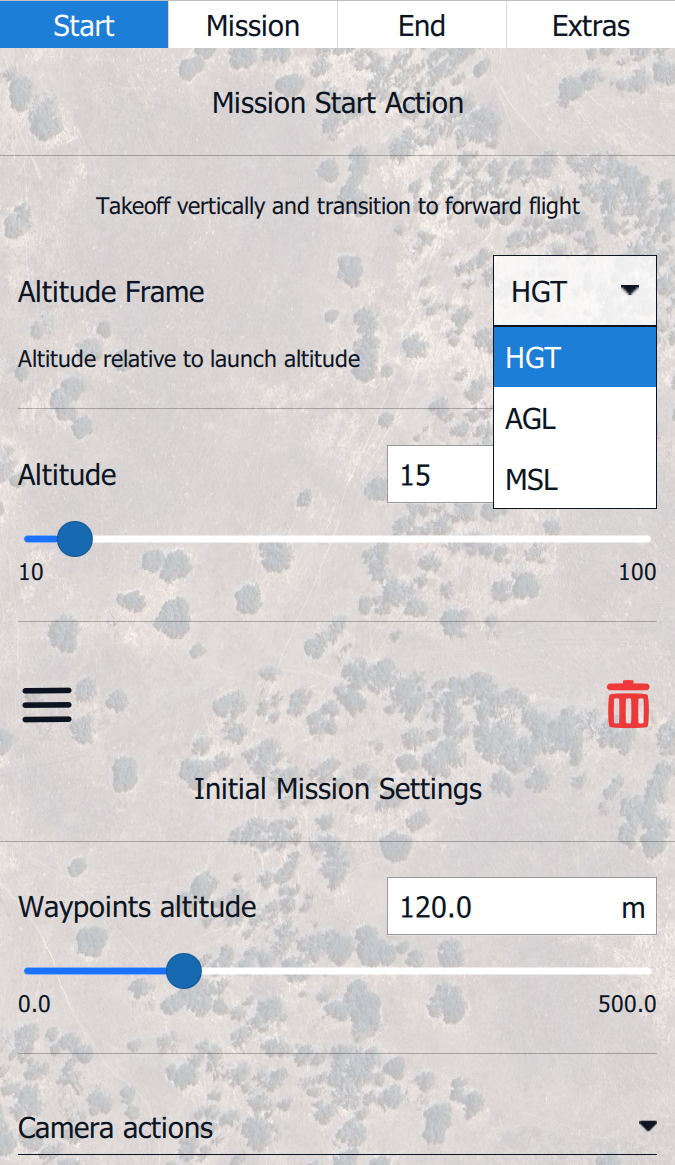Open the hamburger menu icon
Screen dimensions: 675x1165
coord(47,705)
